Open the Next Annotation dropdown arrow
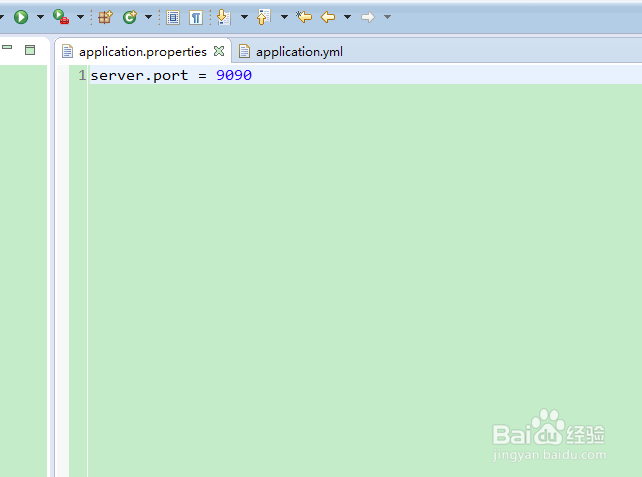The height and width of the screenshot is (477, 642). coord(244,17)
